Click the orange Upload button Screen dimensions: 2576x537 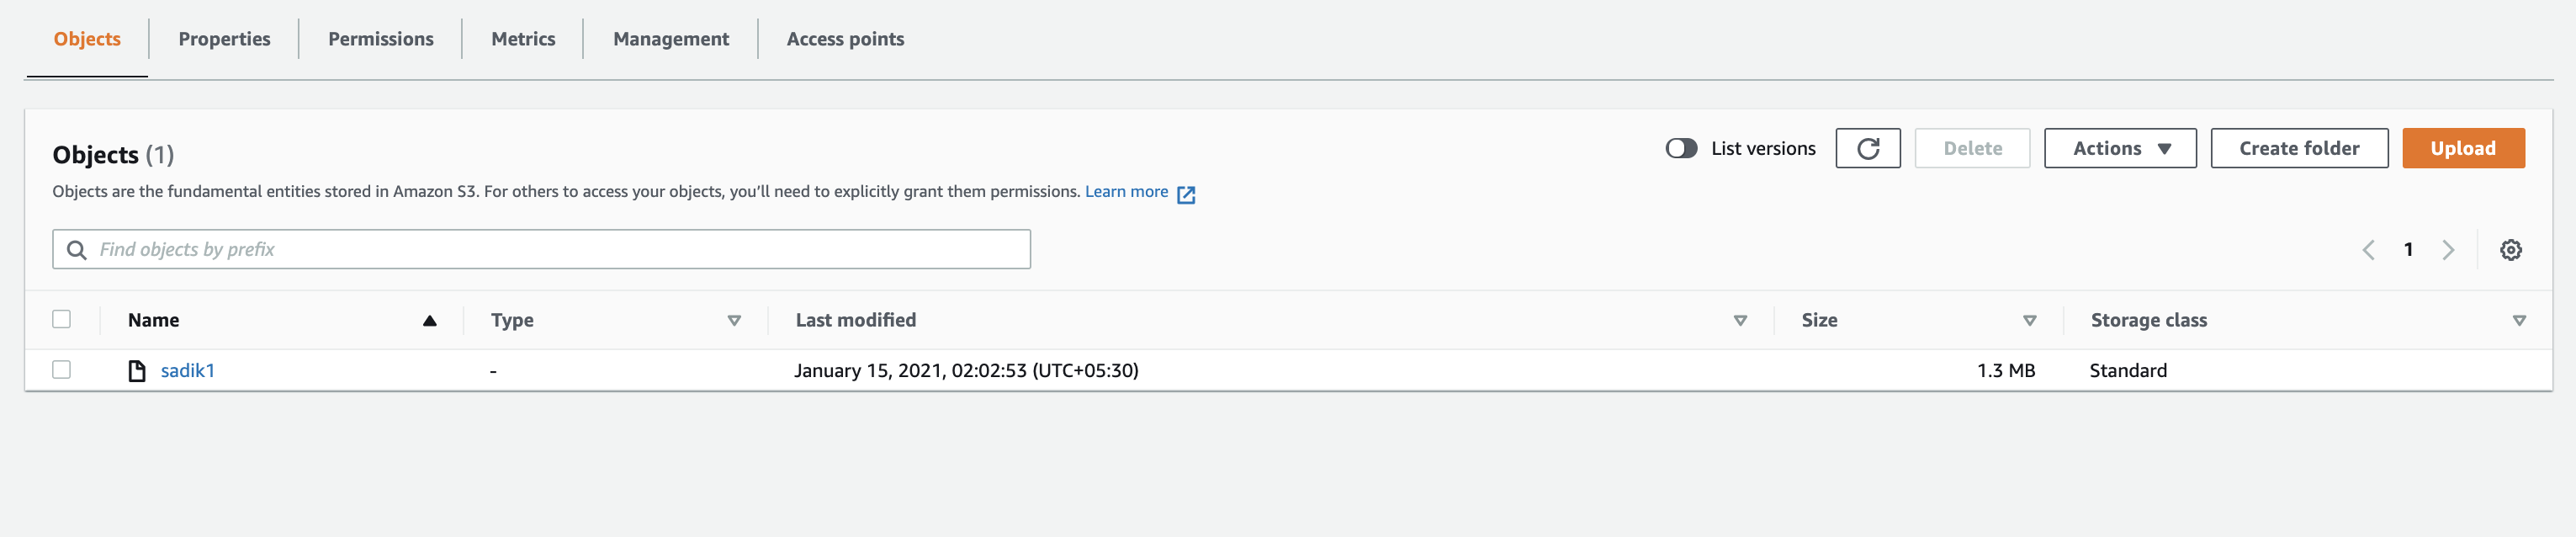(2463, 148)
